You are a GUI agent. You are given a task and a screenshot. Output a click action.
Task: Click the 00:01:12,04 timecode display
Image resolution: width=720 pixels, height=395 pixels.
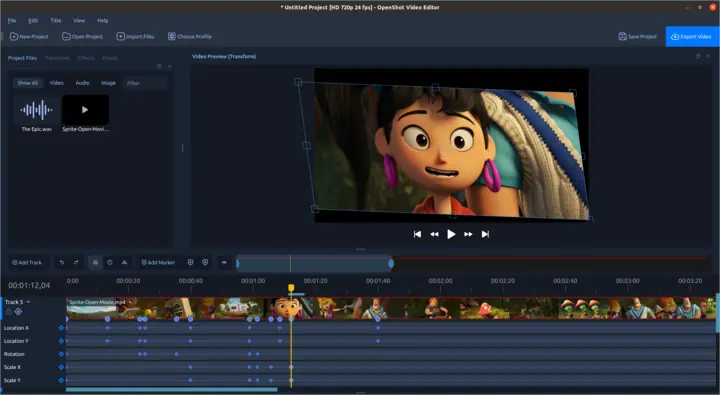(x=29, y=285)
